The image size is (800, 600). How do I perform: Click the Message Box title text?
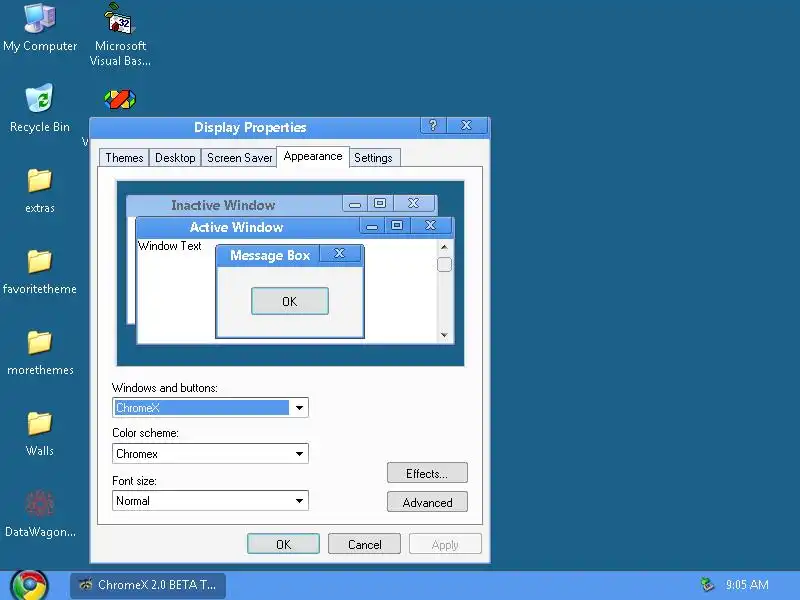coord(270,255)
